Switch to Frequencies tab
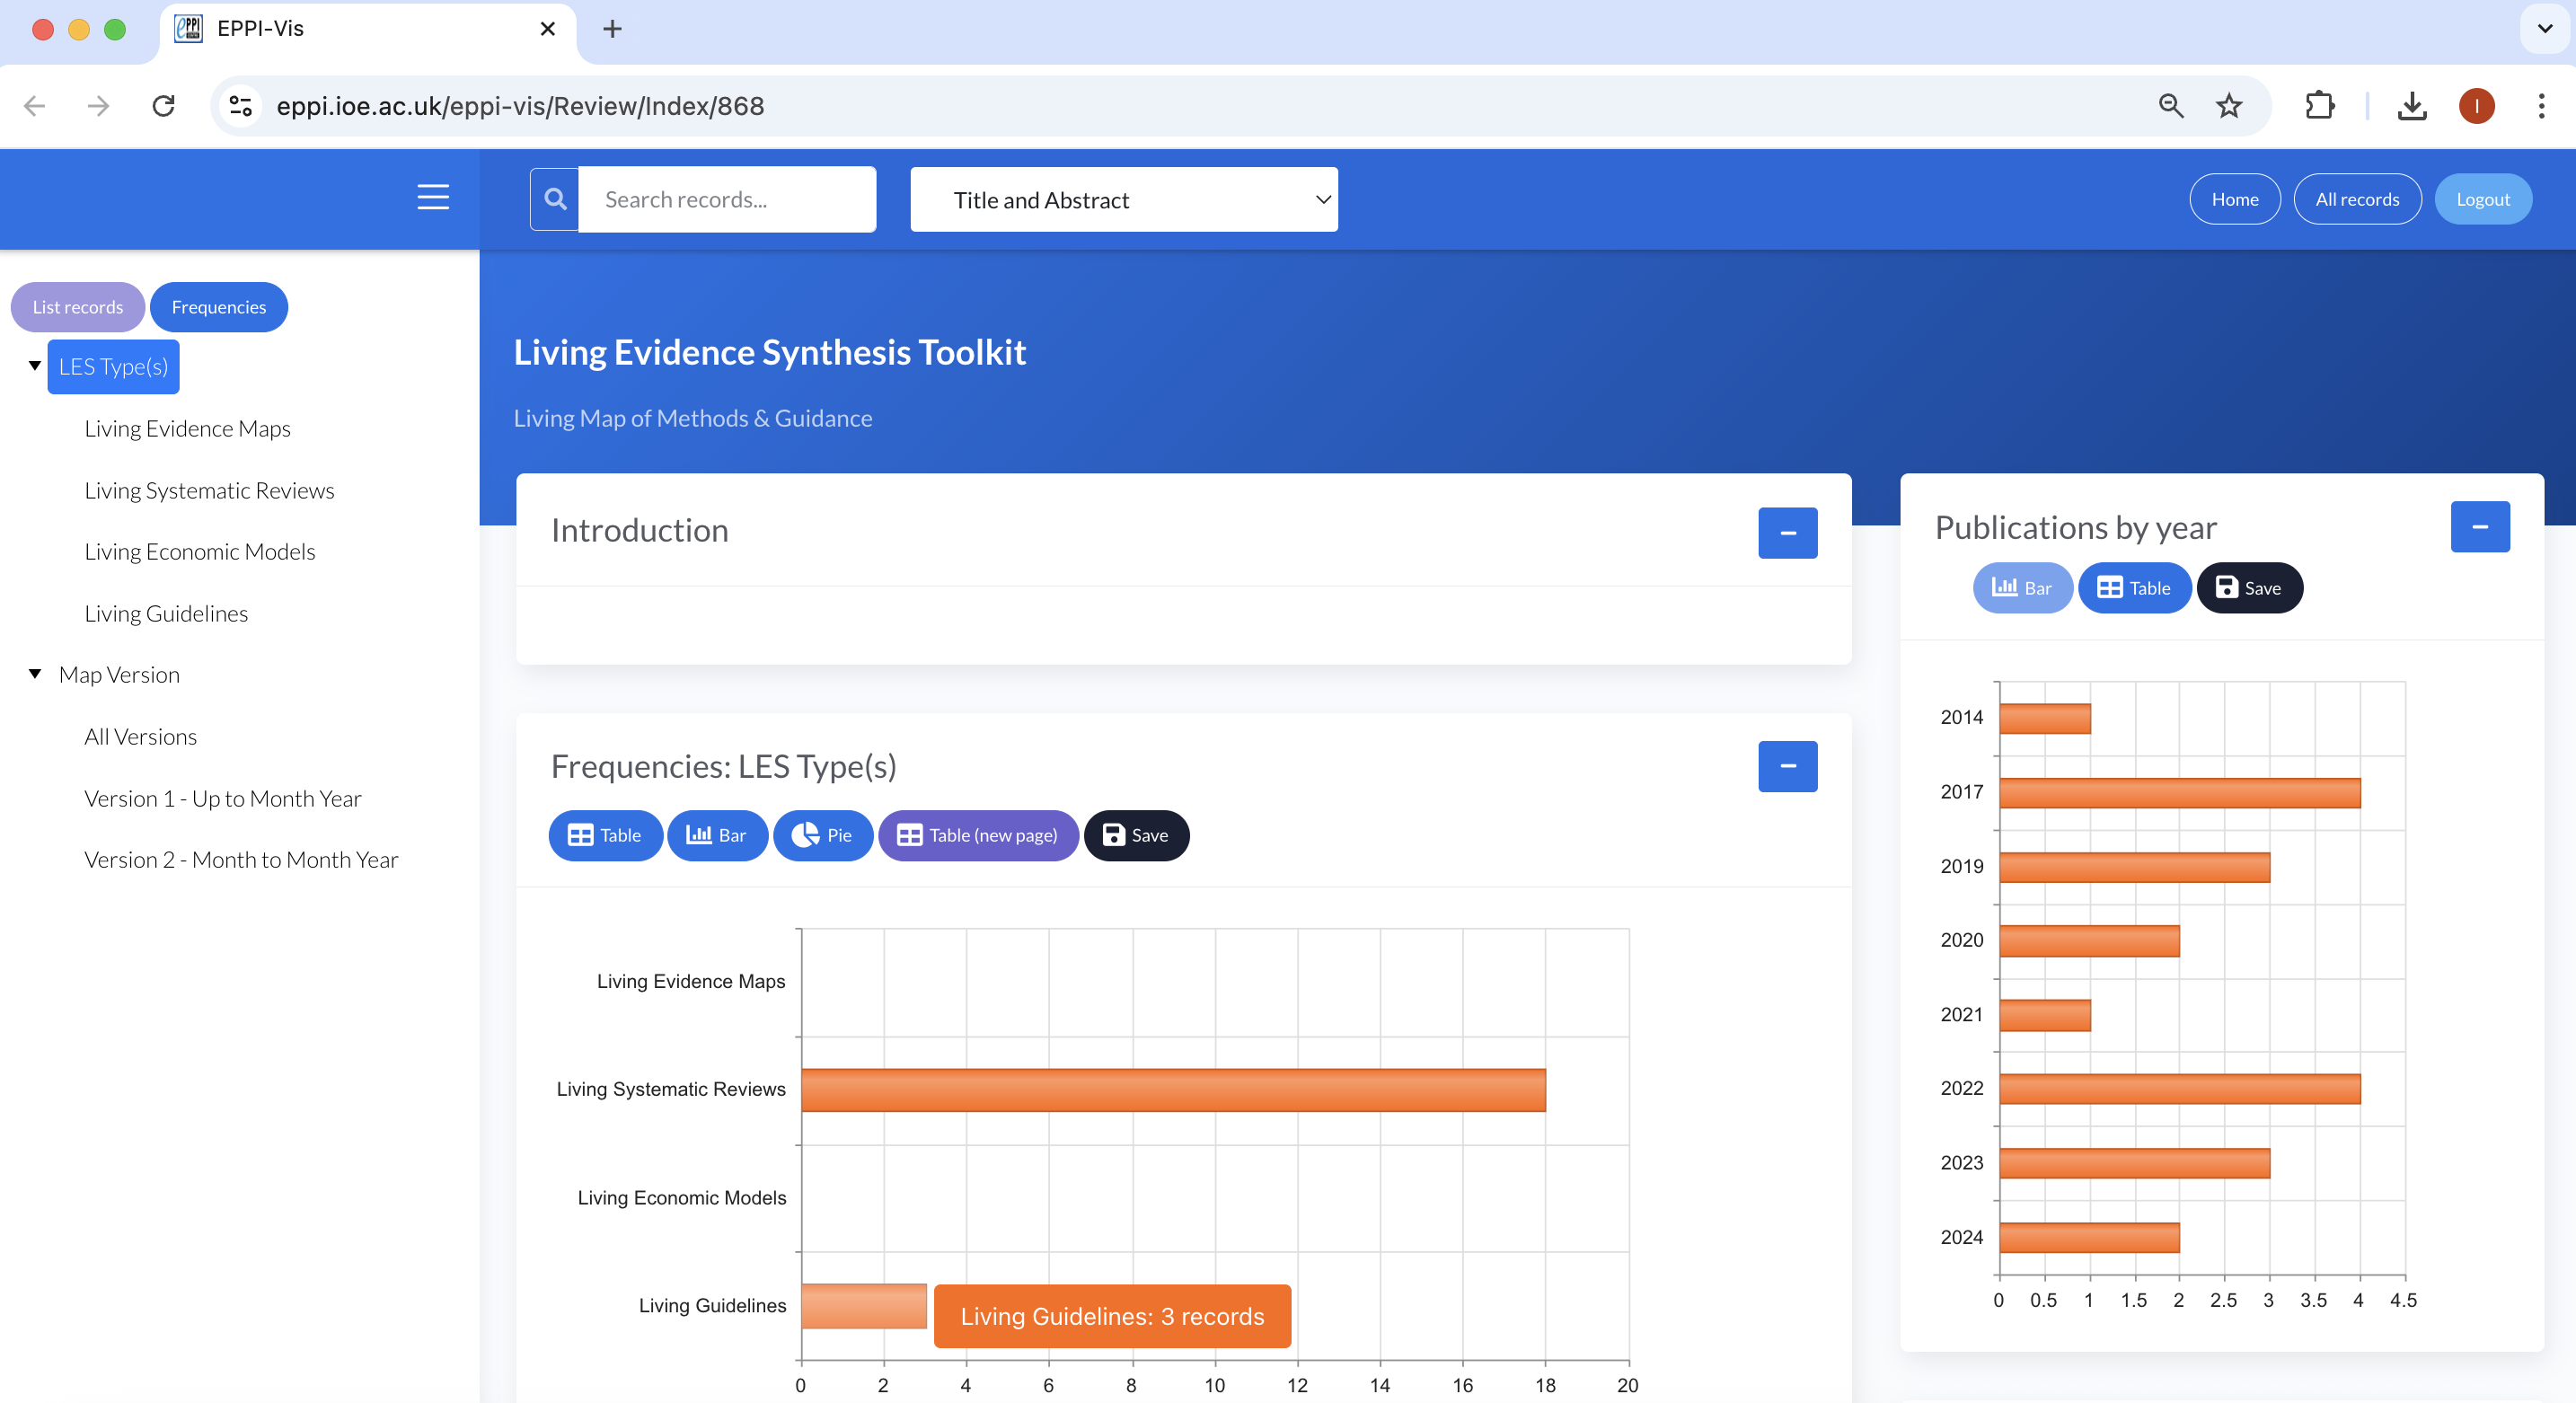 tap(219, 307)
